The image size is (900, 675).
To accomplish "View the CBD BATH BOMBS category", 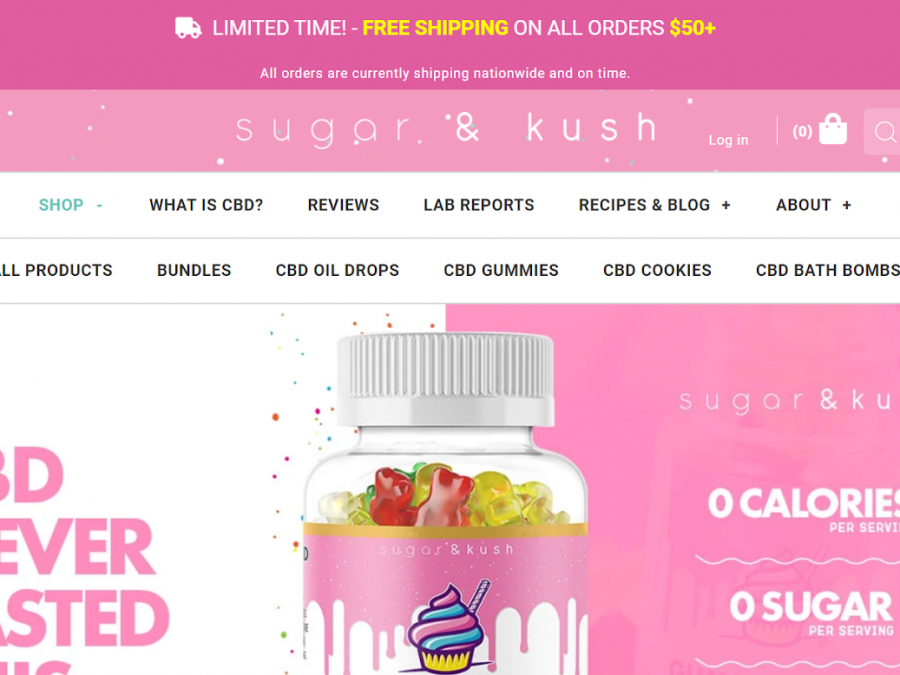I will tap(828, 270).
